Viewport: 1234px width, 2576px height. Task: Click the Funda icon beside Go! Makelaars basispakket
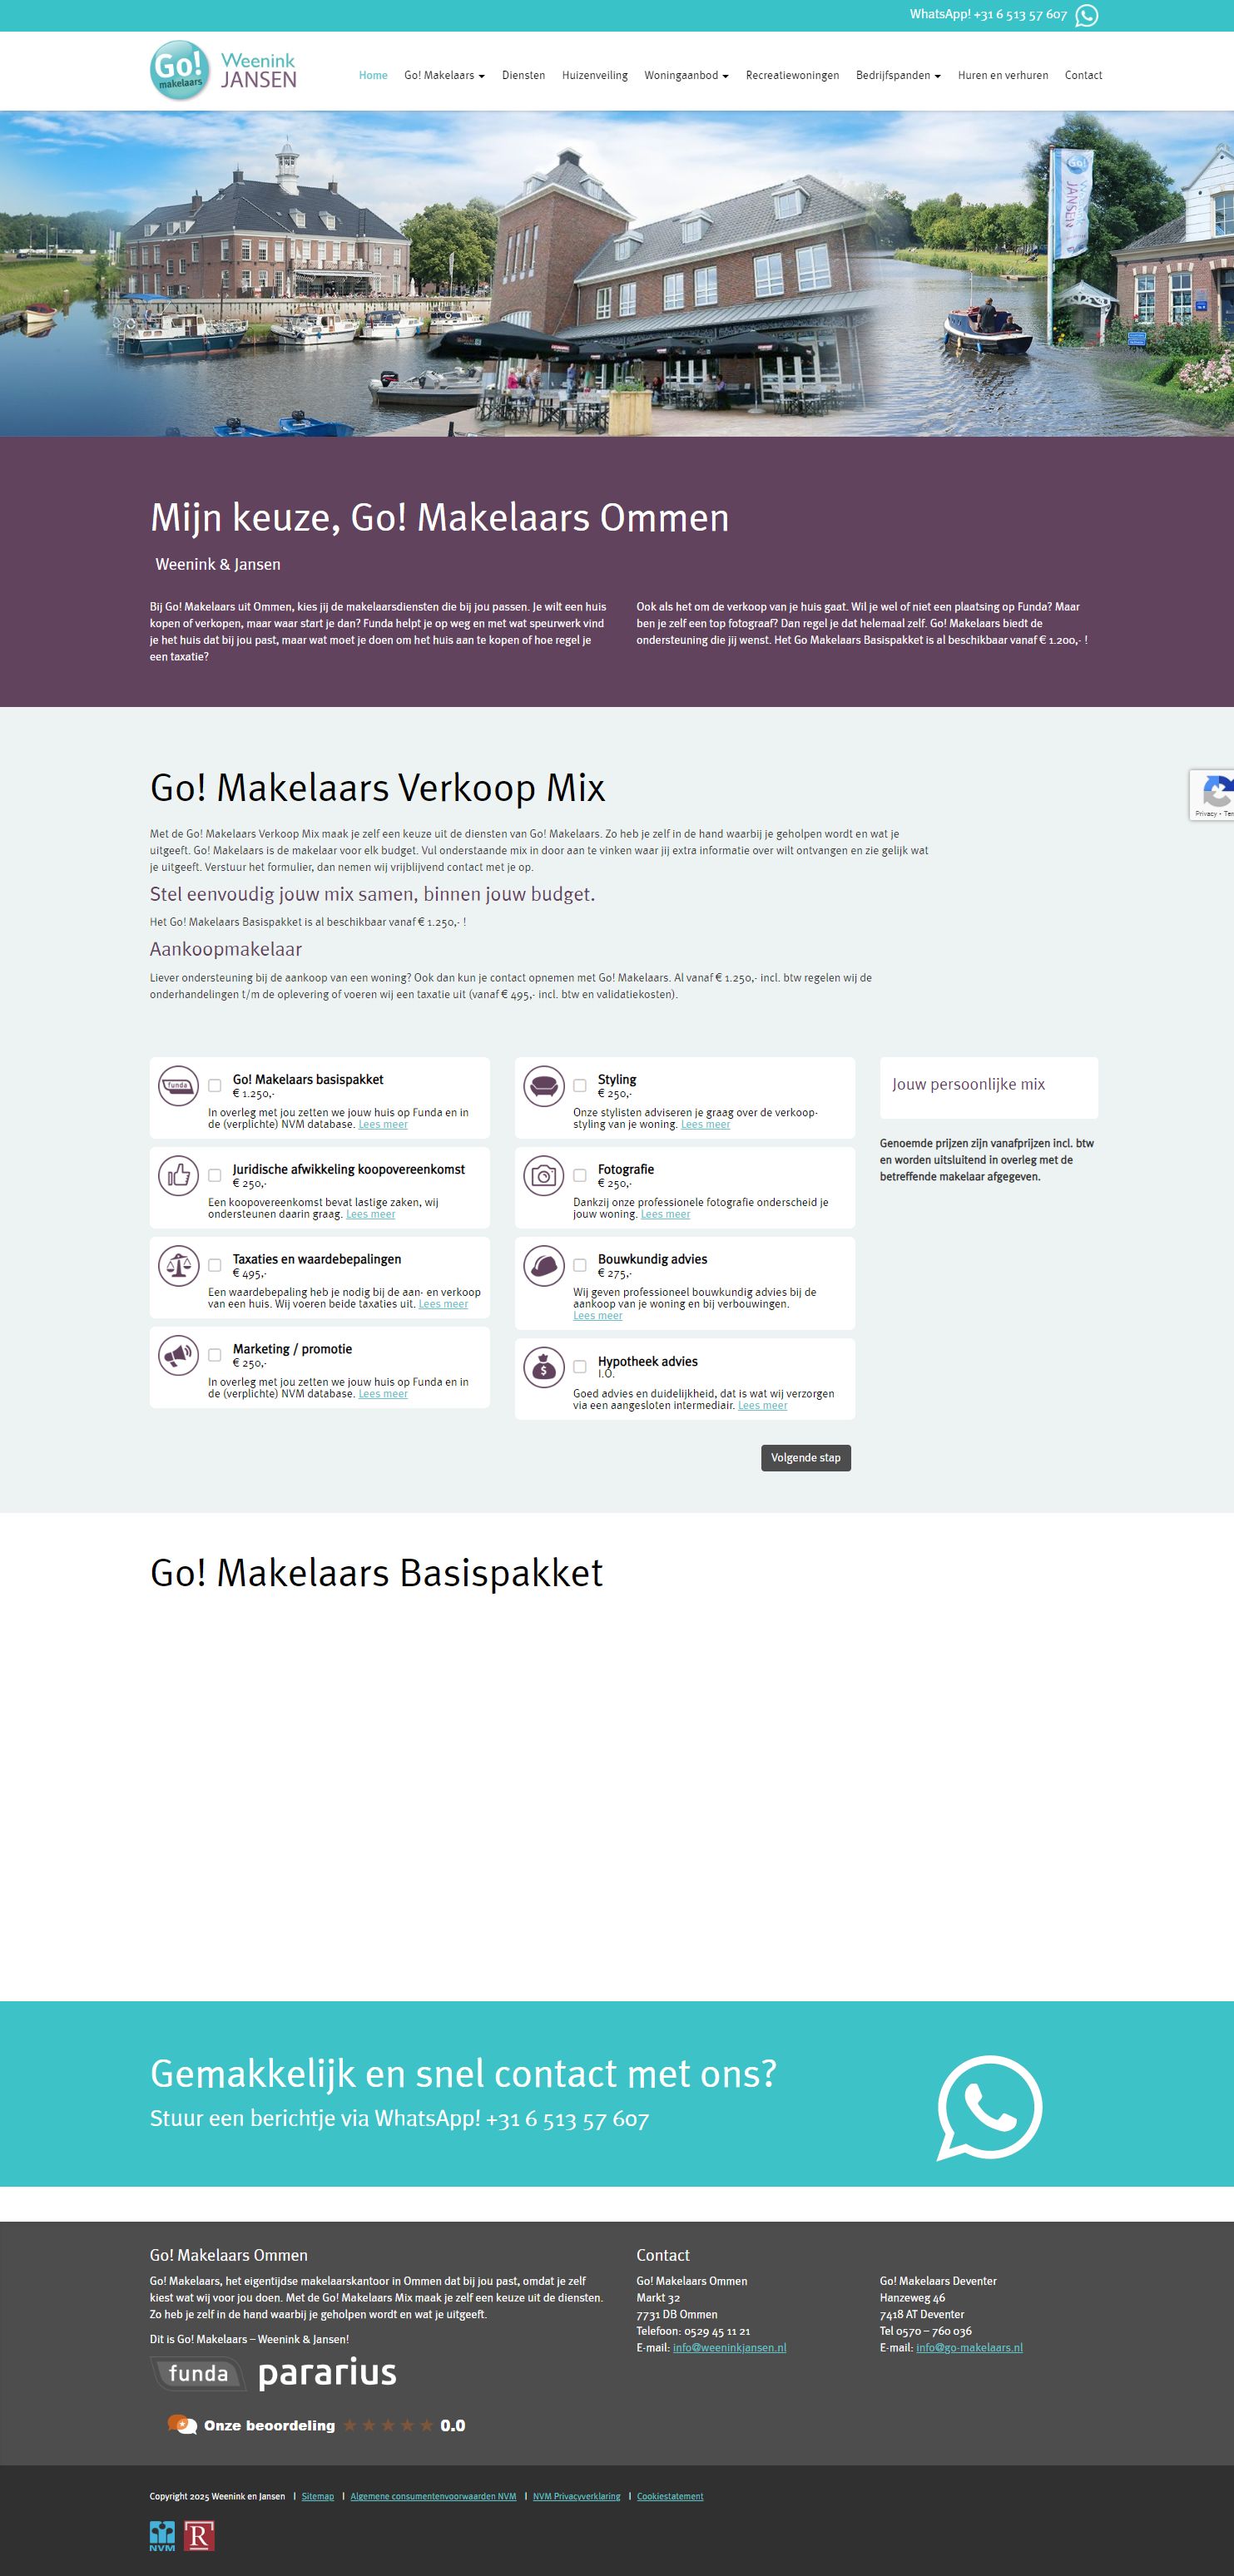coord(179,1086)
